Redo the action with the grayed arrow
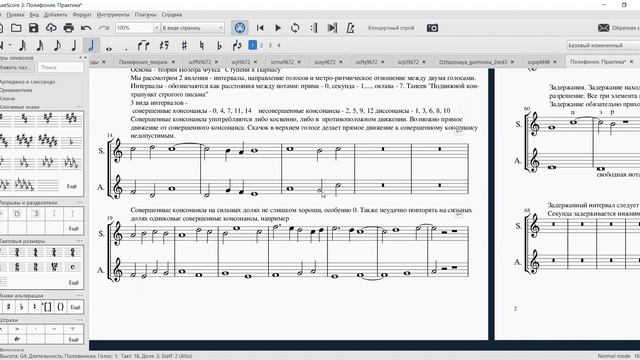The image size is (640, 360). click(104, 28)
